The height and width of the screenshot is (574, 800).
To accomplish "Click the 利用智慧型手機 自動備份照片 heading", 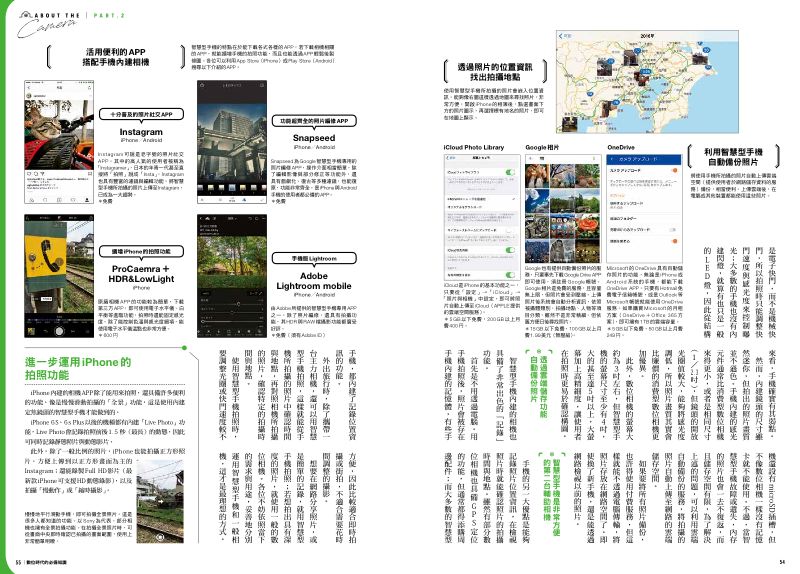I will click(x=733, y=157).
